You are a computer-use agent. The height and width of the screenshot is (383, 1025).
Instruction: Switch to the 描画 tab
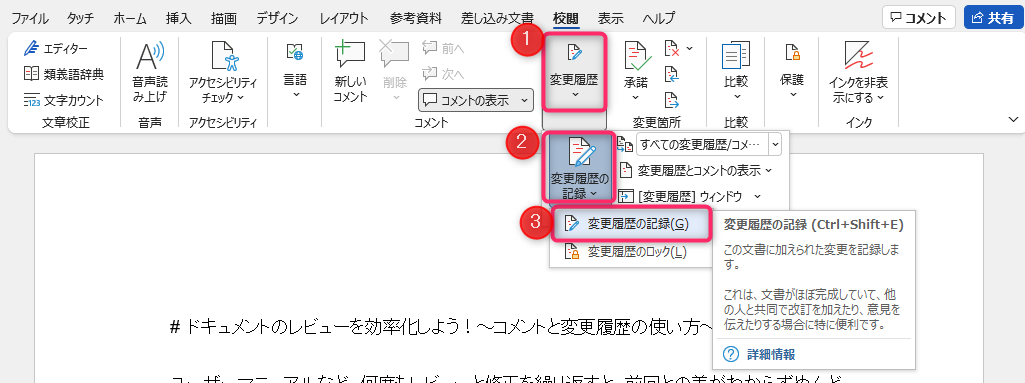pos(223,18)
